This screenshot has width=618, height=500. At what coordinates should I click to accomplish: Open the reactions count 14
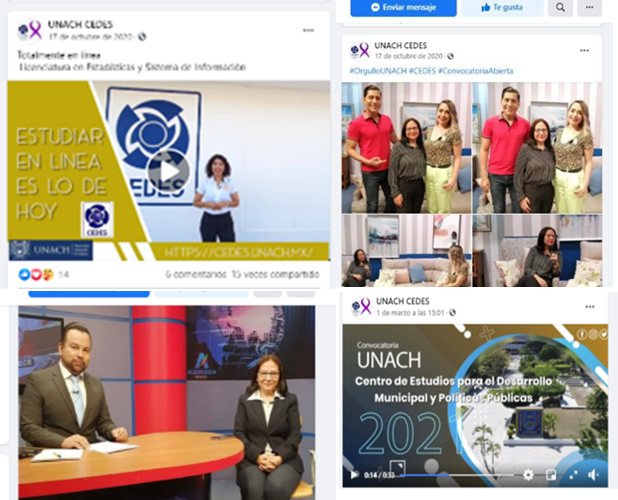pyautogui.click(x=63, y=274)
